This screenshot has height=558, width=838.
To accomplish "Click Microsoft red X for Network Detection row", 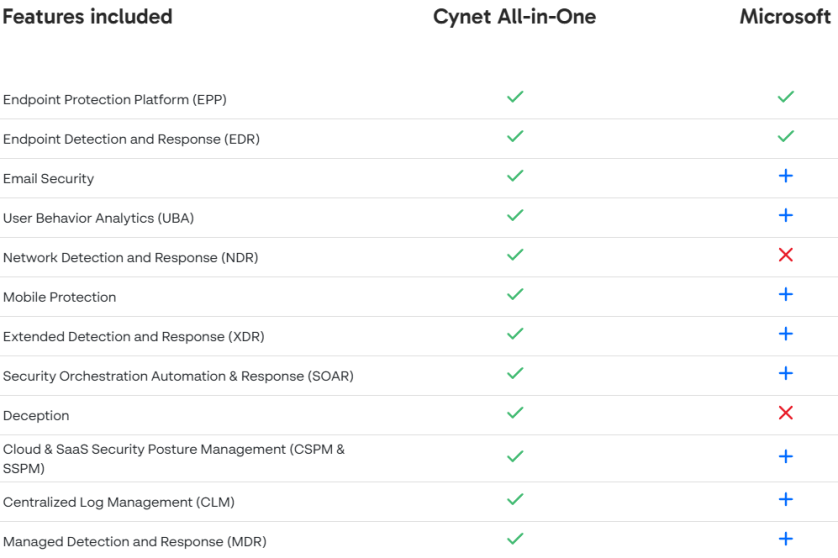I will pos(785,255).
